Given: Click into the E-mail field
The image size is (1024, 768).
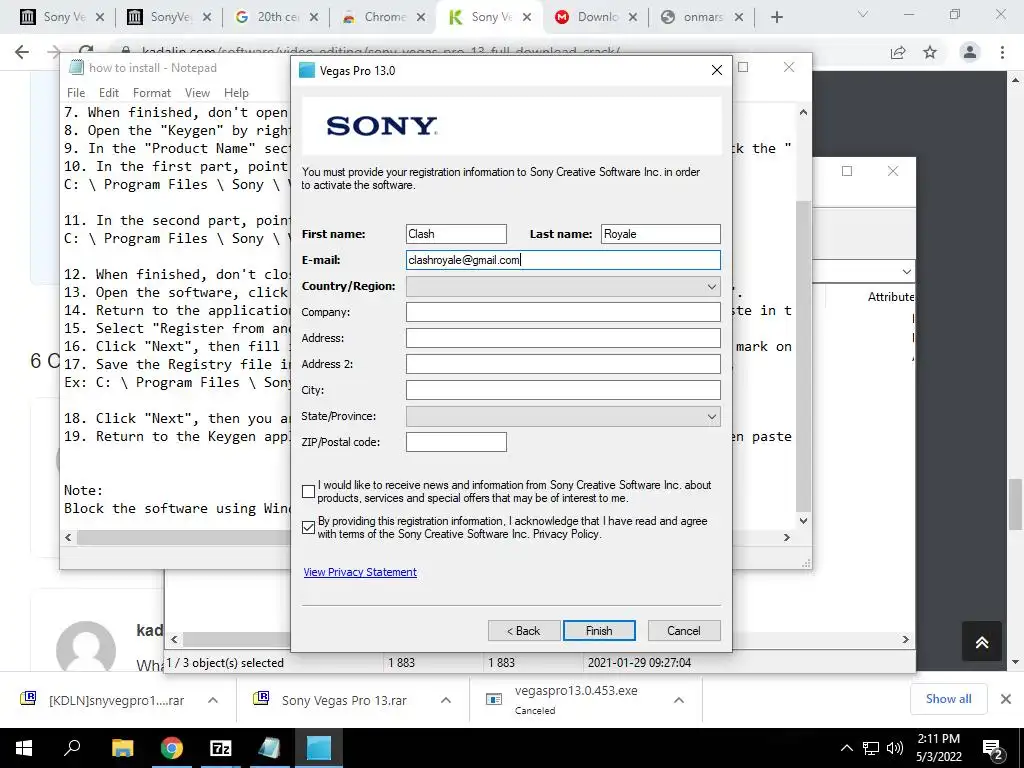Looking at the screenshot, I should [563, 260].
